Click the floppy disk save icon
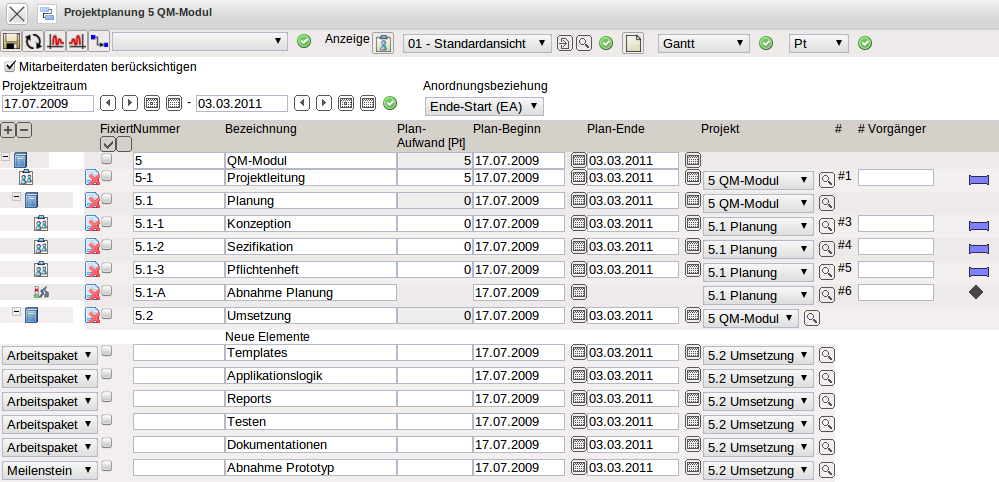999x482 pixels. [12, 42]
